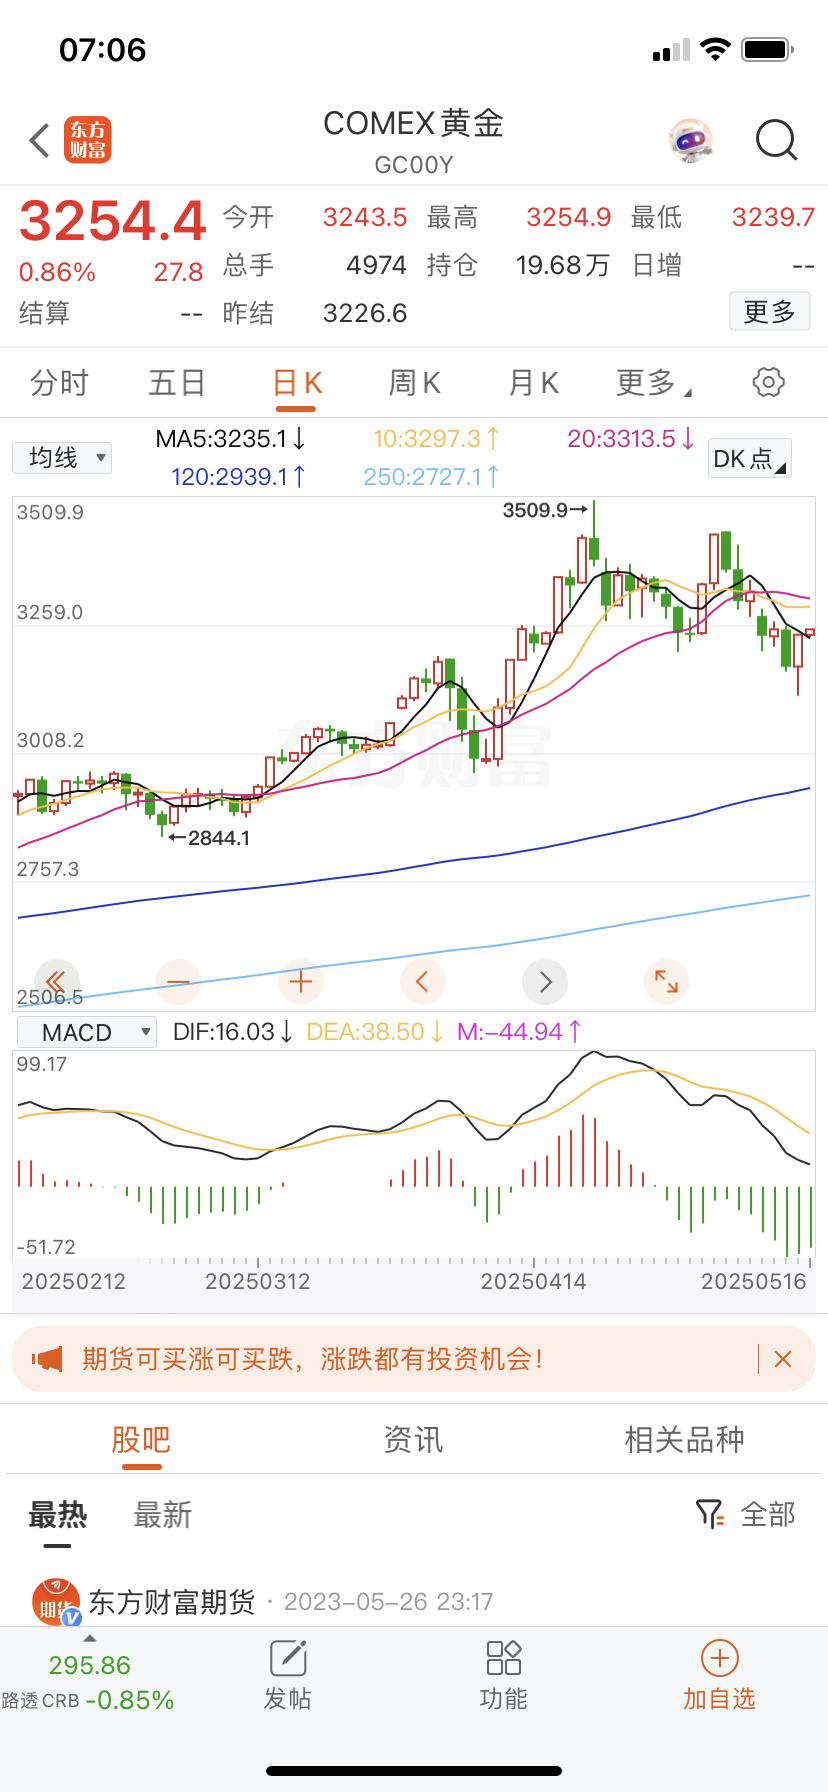Jump chart to earliest with double-left arrows
The image size is (828, 1792).
[x=56, y=982]
